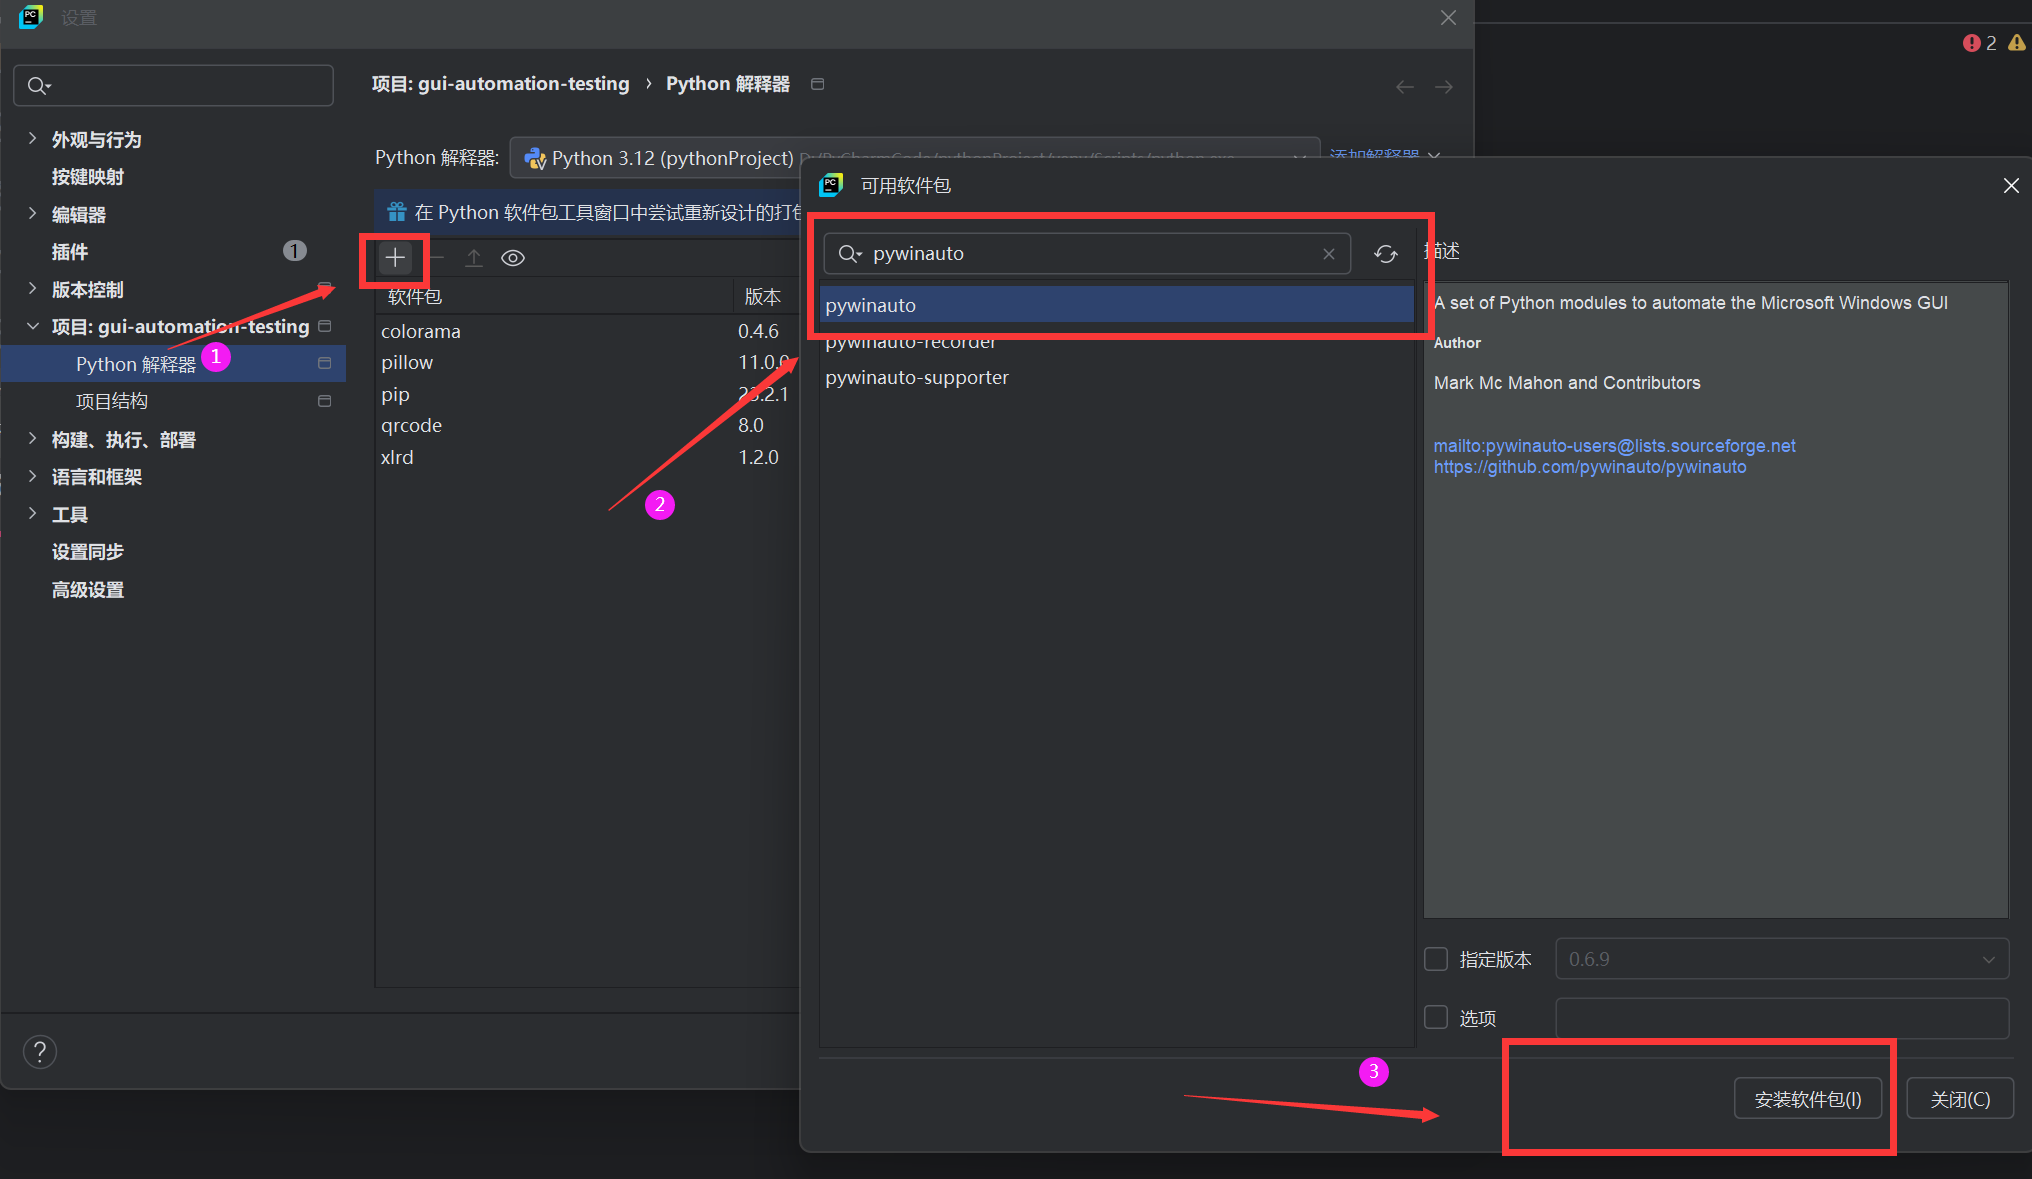Select the pip package row

[x=588, y=394]
